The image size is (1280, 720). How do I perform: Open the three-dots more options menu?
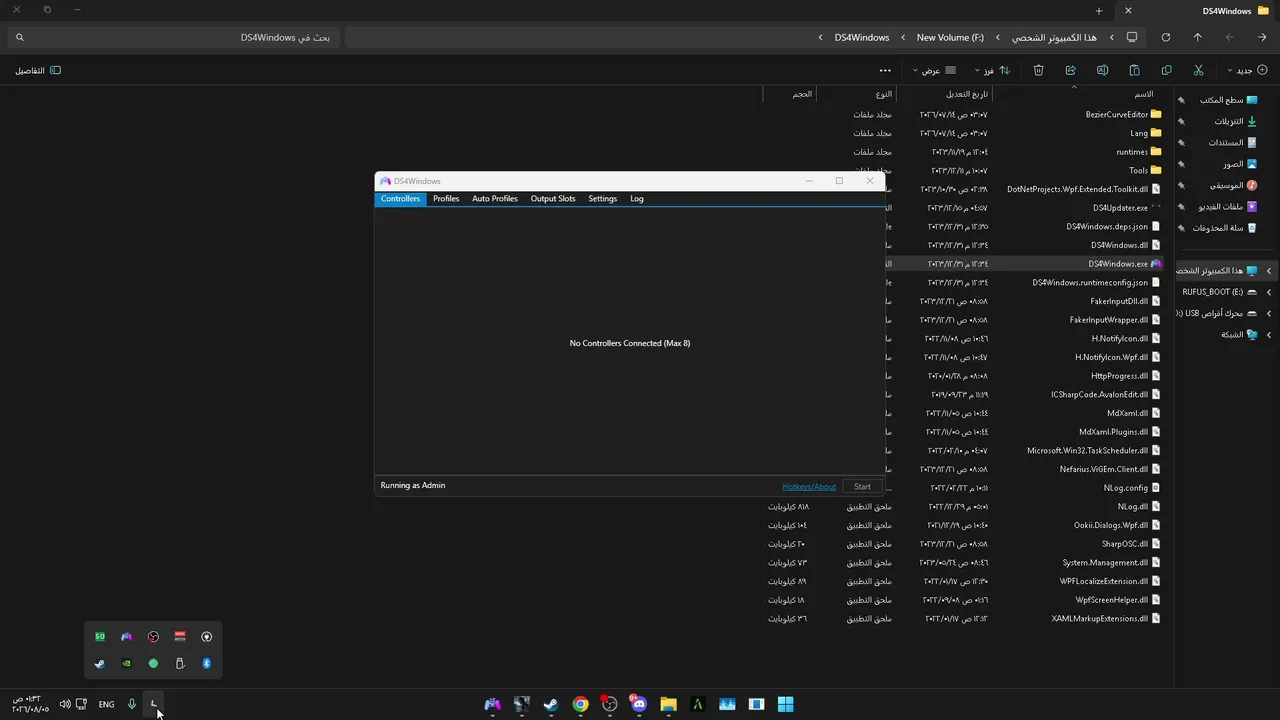885,70
